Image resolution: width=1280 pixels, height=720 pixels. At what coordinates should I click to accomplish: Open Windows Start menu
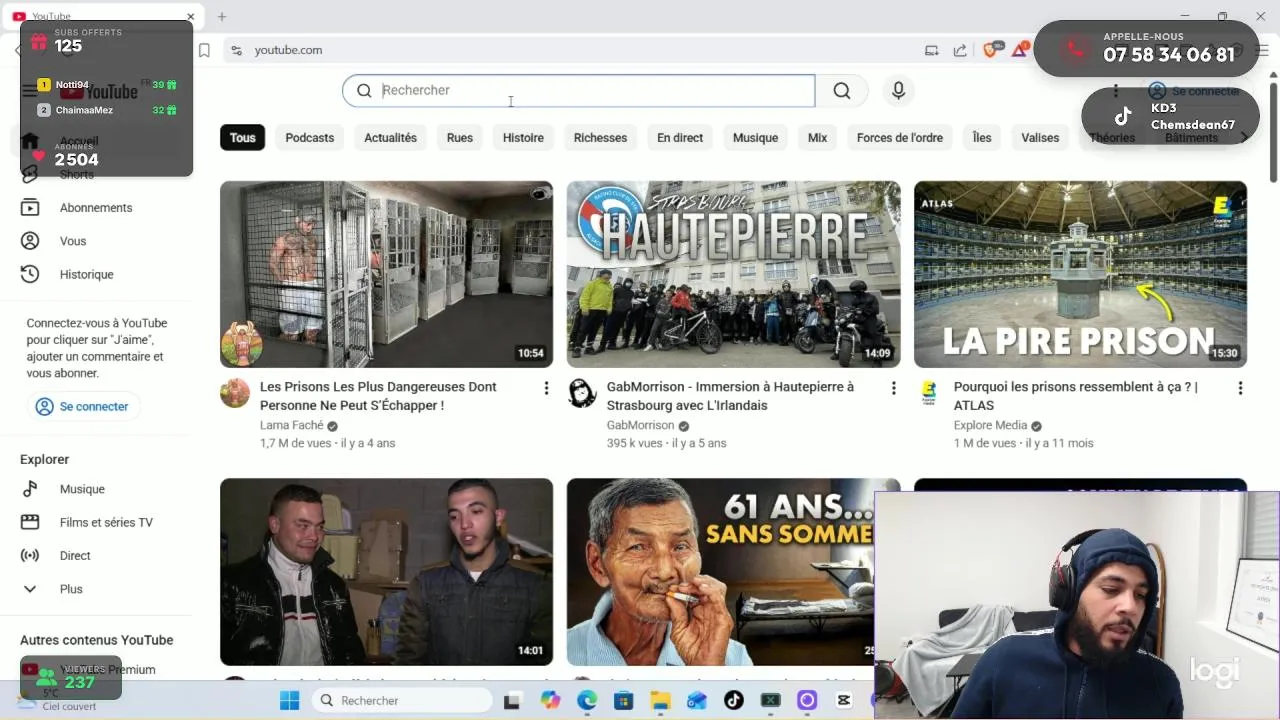tap(289, 700)
